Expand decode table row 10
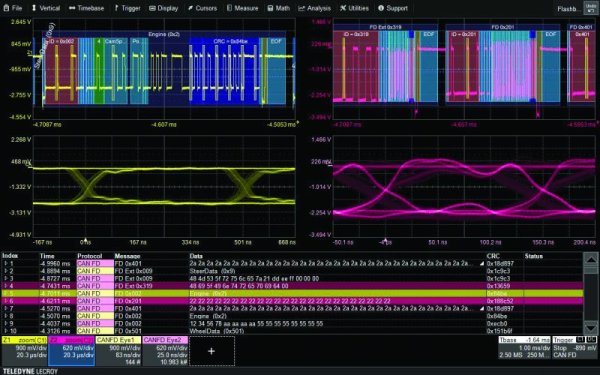The width and height of the screenshot is (600, 375). point(5,331)
